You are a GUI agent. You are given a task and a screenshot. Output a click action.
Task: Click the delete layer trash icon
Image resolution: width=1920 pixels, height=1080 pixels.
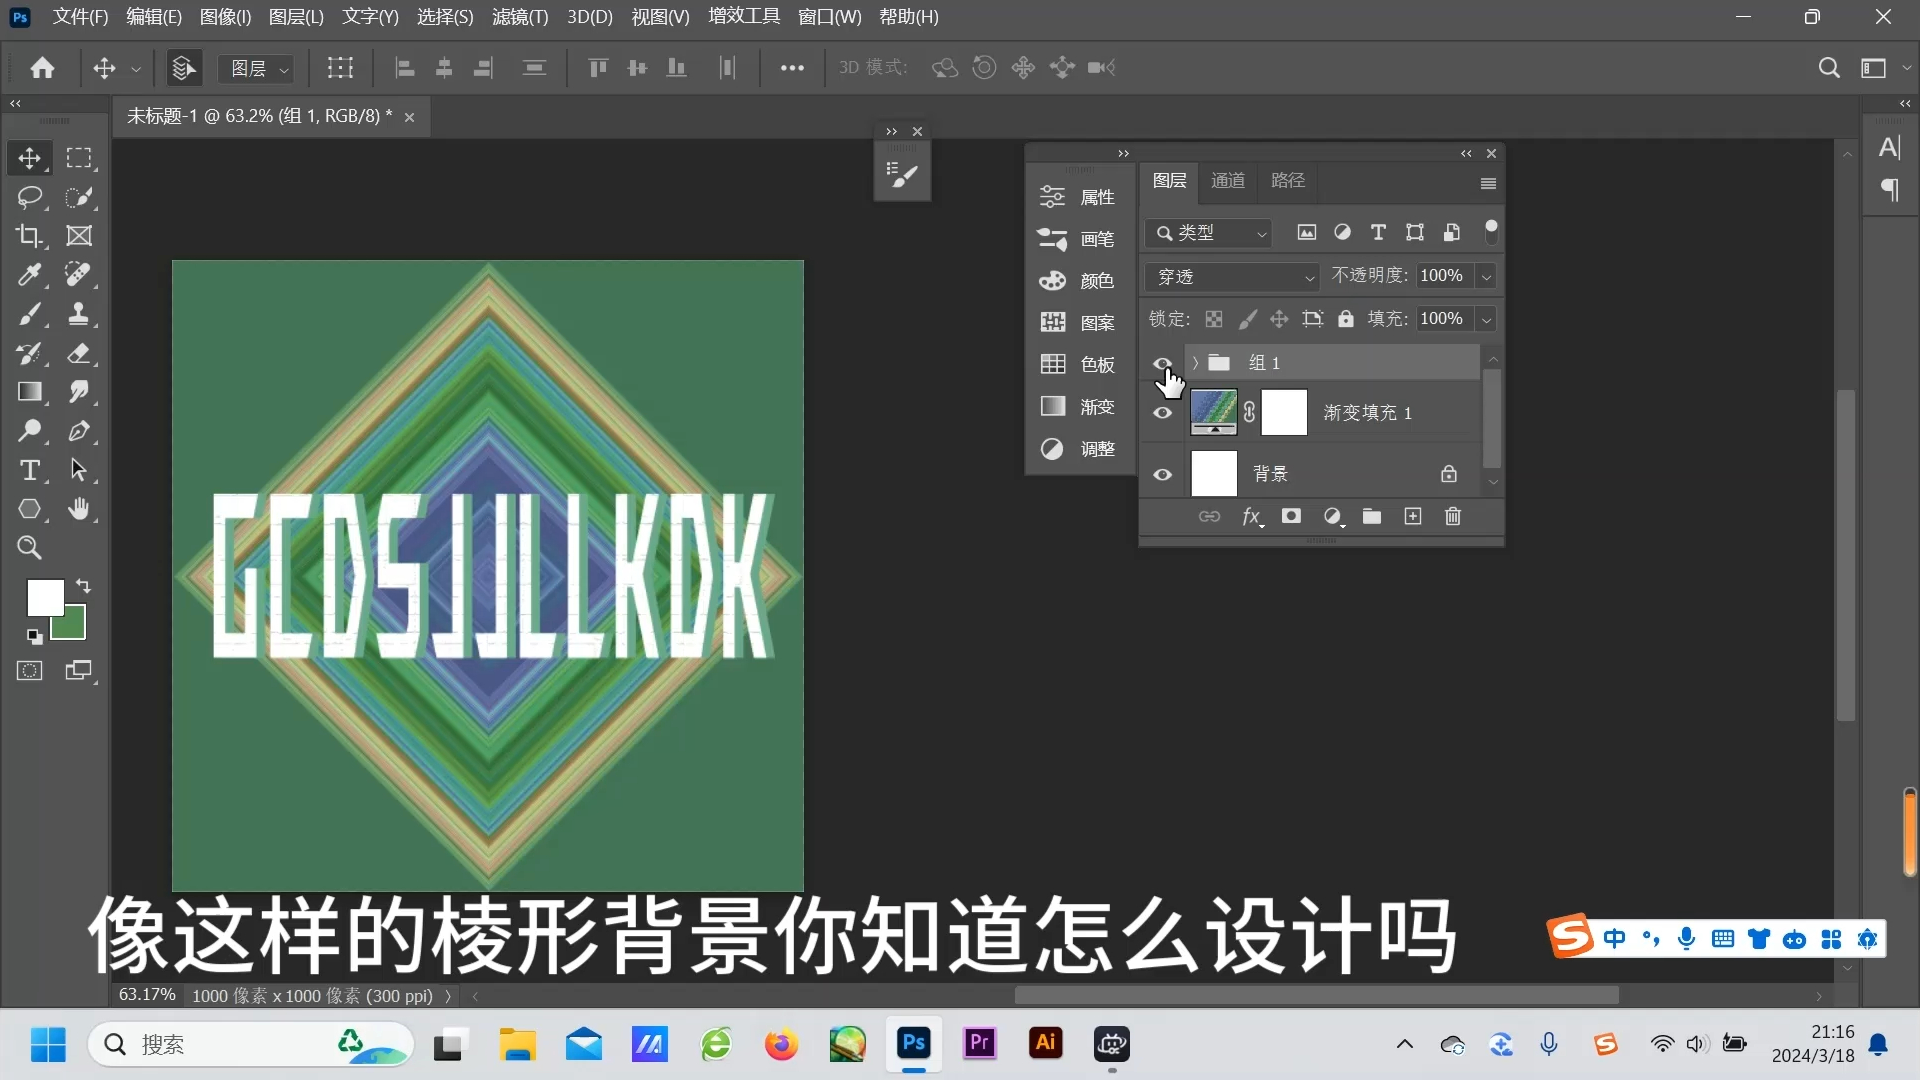1453,517
